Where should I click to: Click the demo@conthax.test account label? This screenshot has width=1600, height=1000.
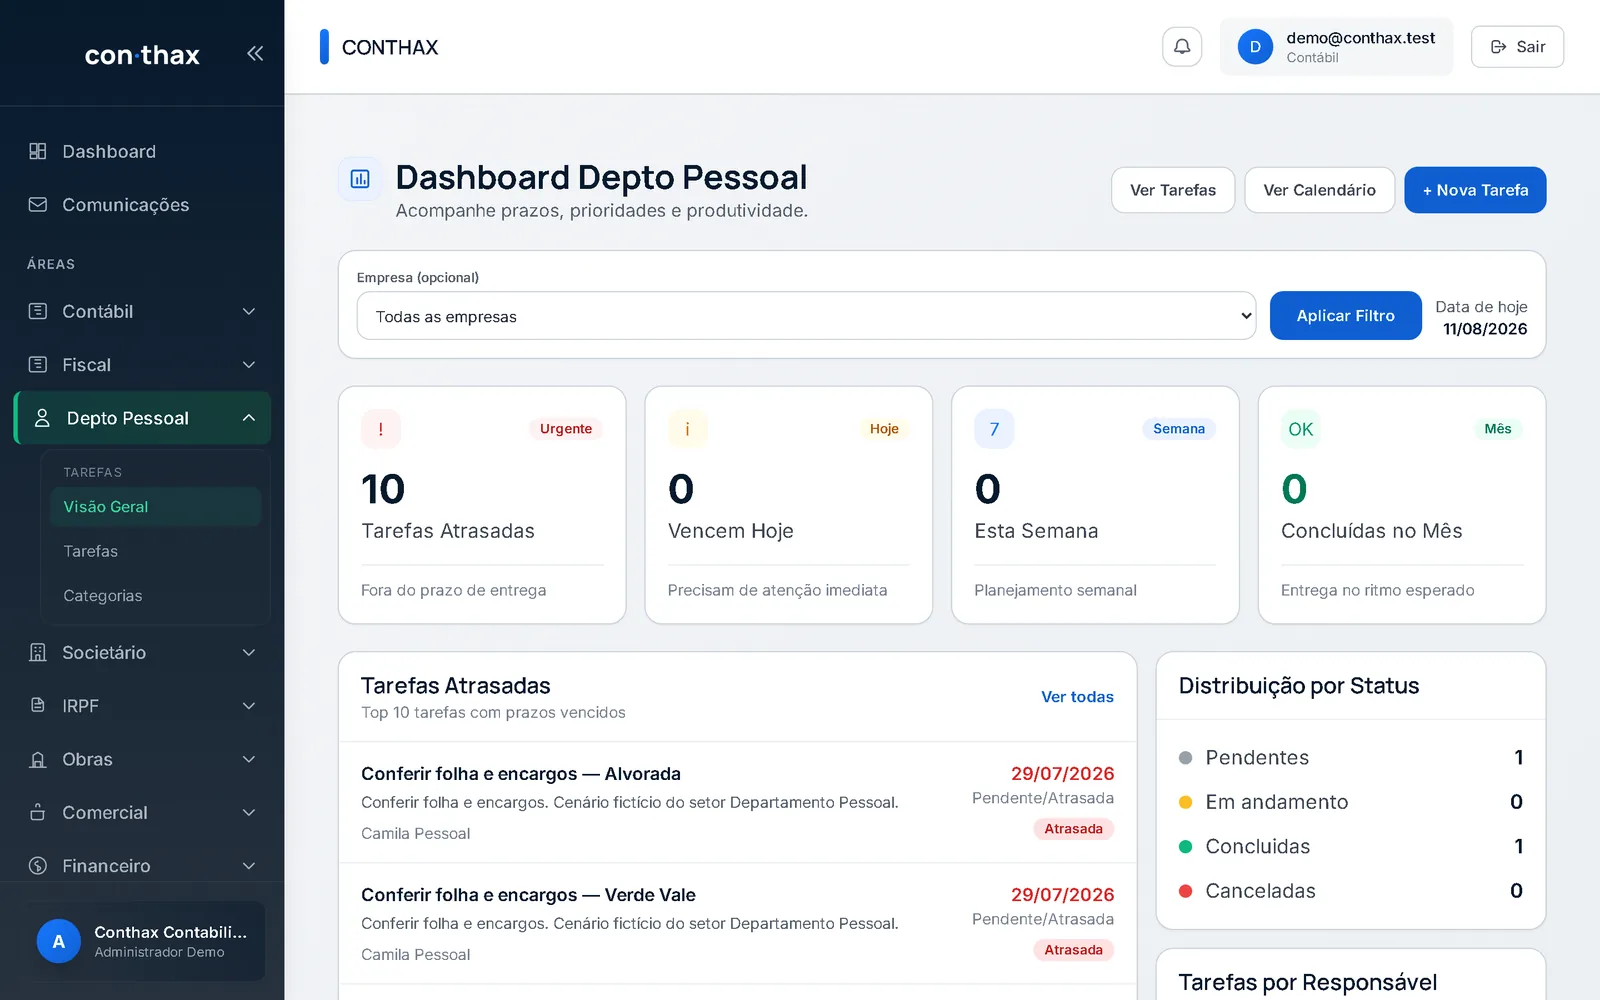click(1360, 38)
